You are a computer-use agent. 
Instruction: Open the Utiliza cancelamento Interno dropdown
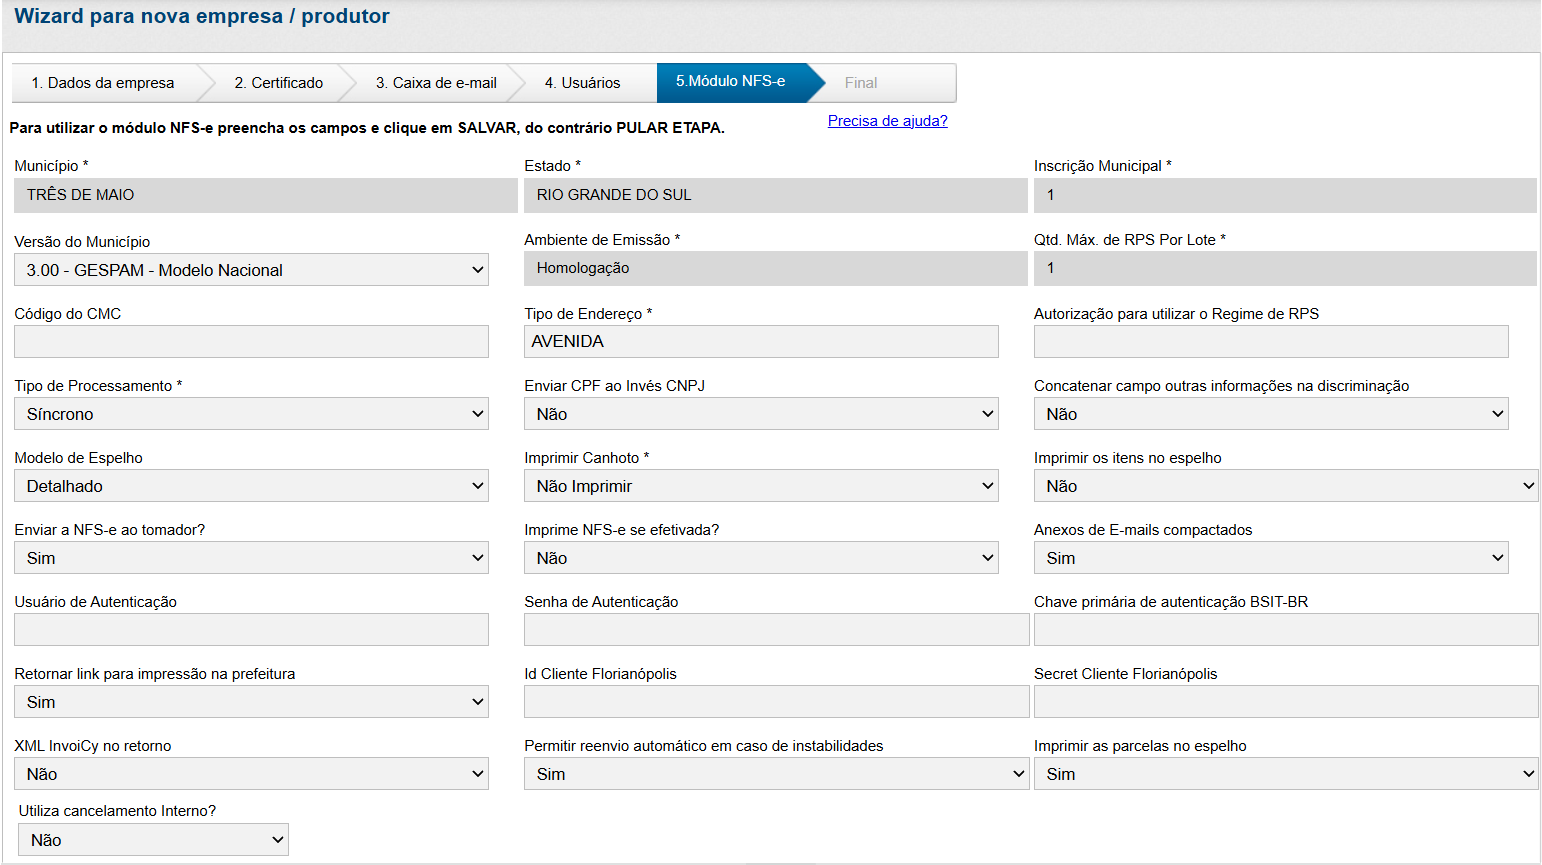tap(153, 840)
